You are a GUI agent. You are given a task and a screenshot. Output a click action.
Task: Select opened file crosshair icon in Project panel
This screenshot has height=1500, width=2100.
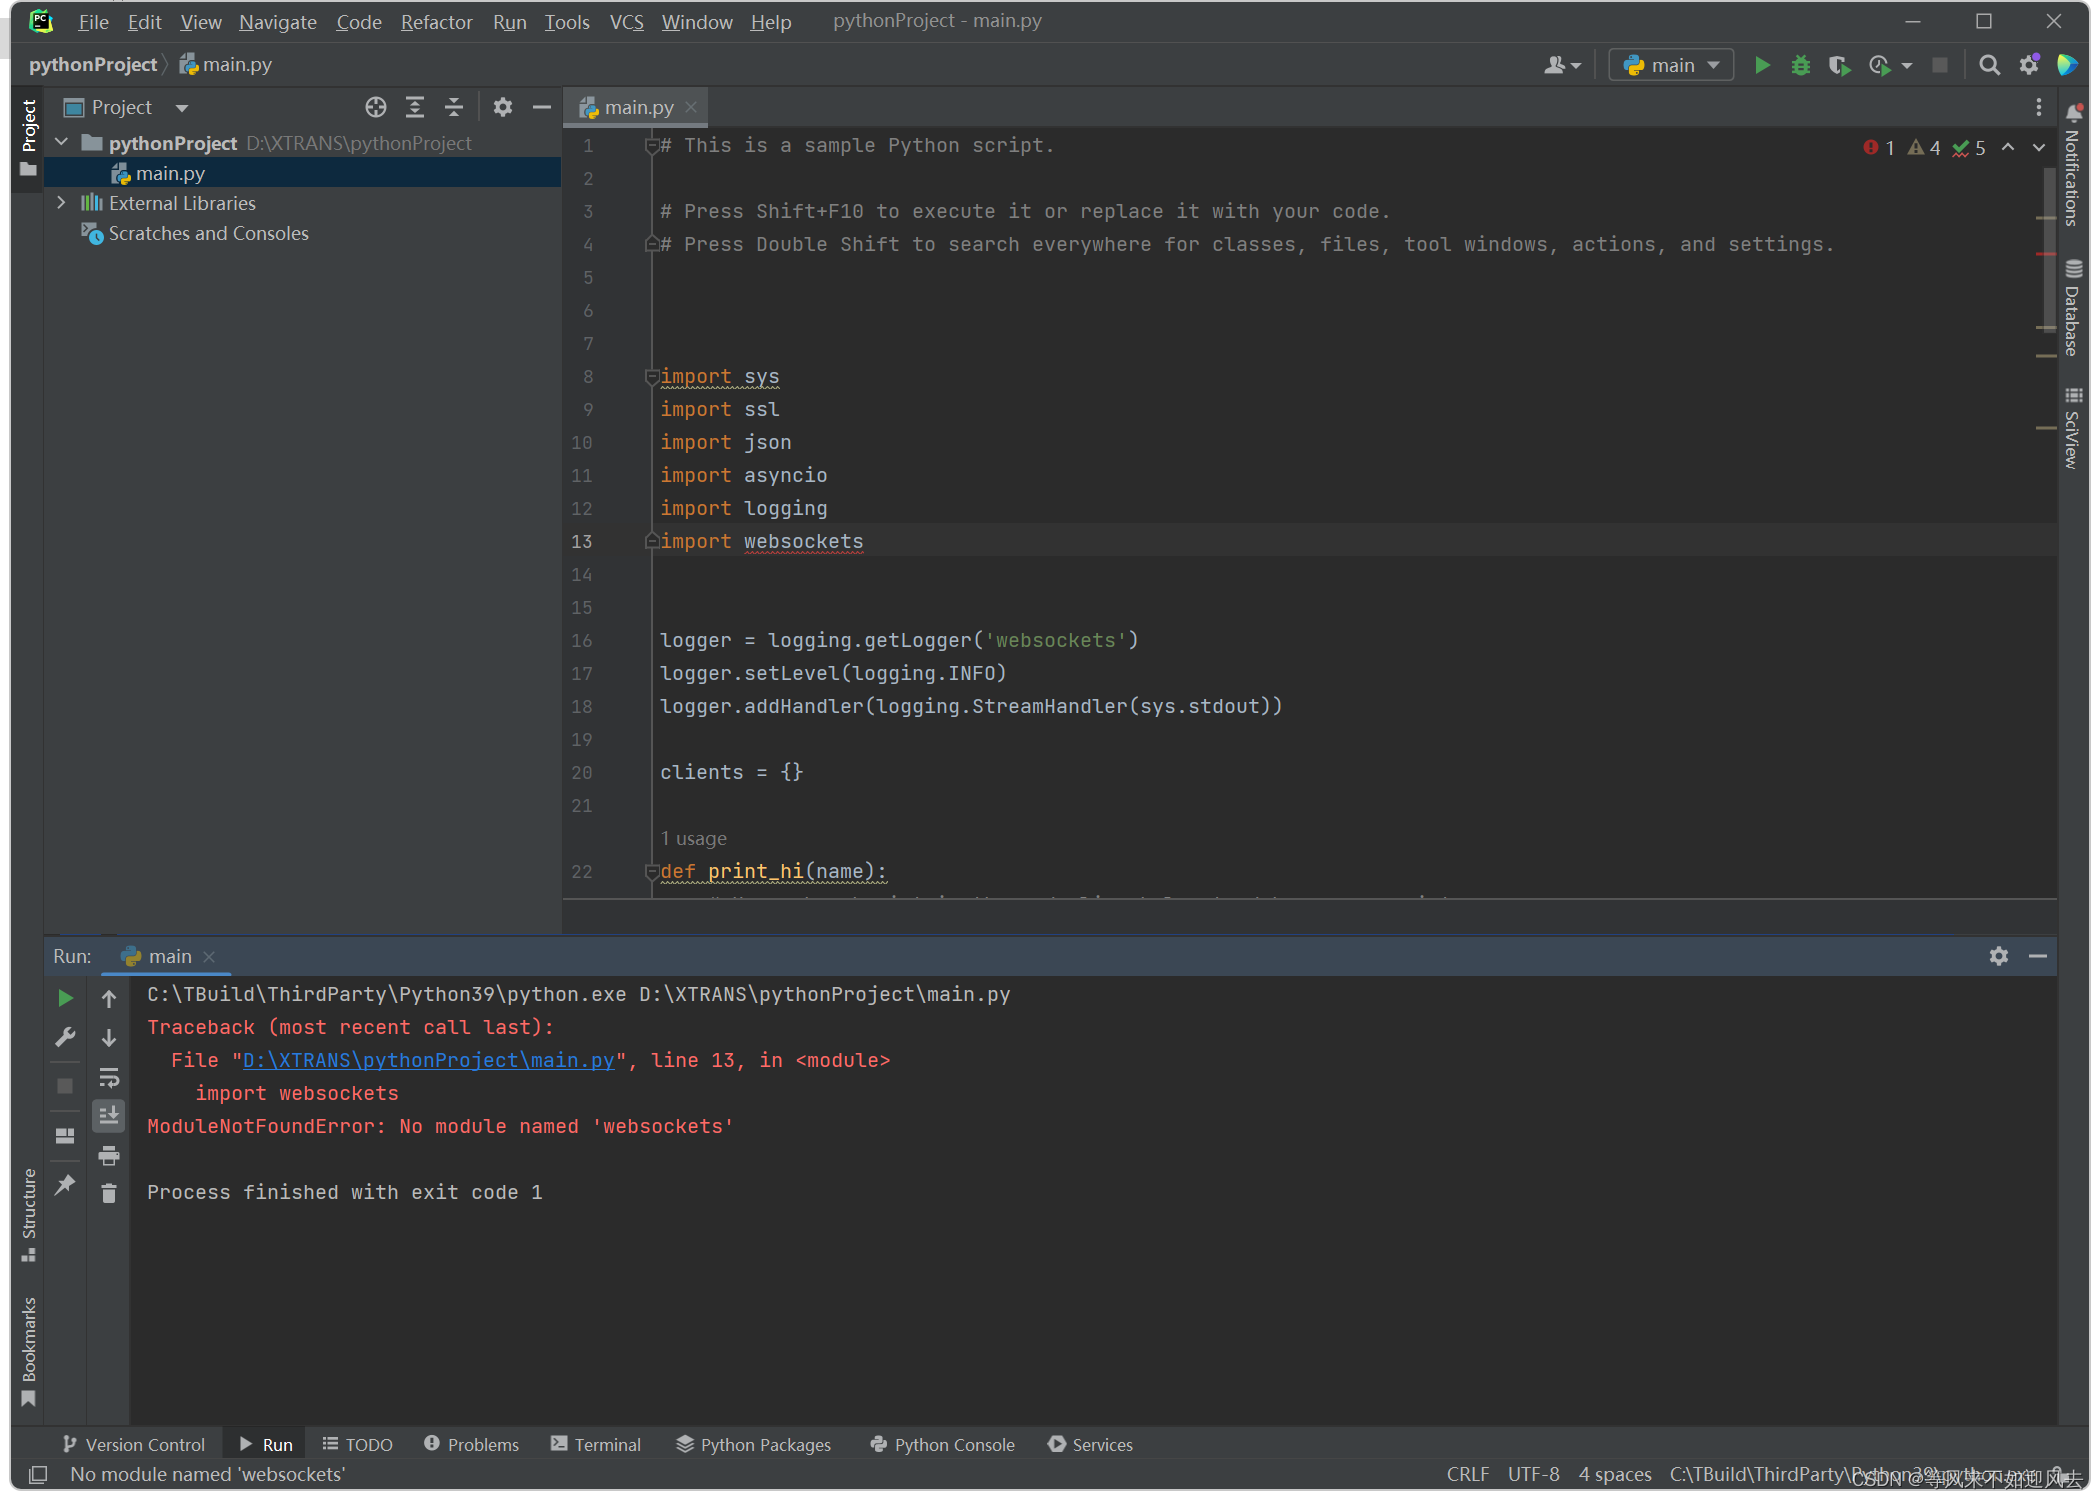[x=375, y=107]
